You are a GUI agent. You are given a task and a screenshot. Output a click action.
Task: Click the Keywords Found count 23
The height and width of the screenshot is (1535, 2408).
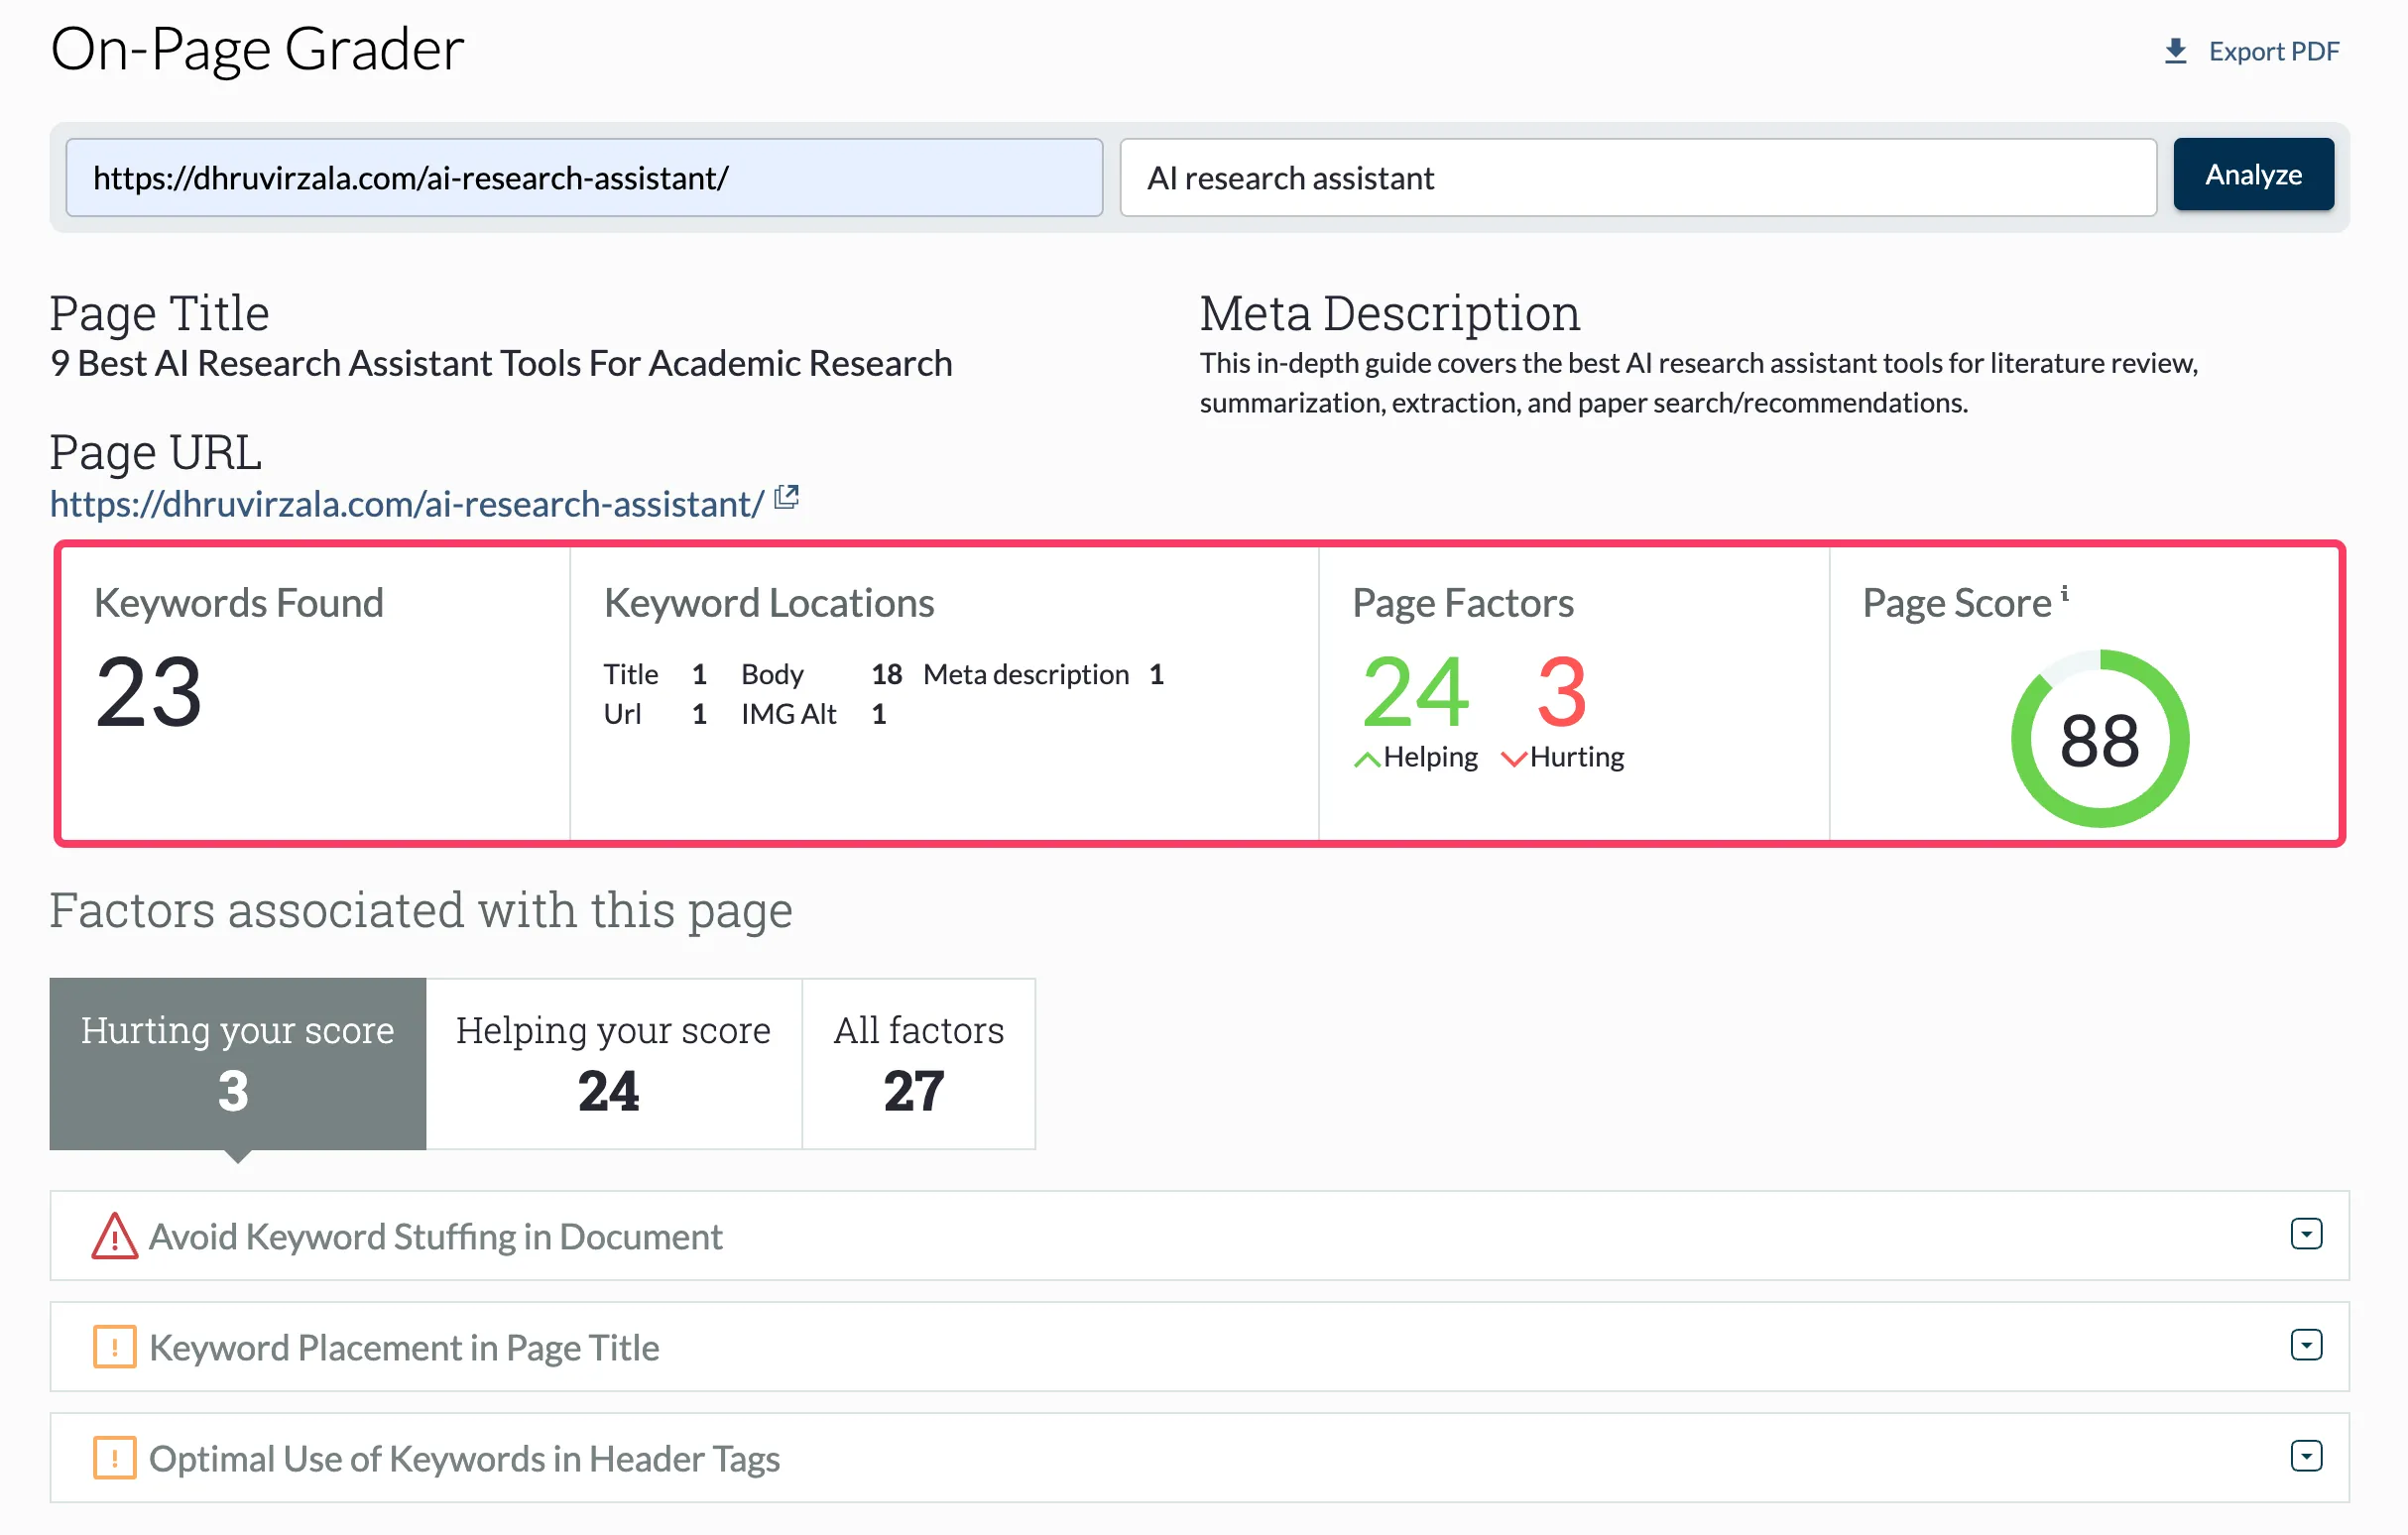[149, 691]
